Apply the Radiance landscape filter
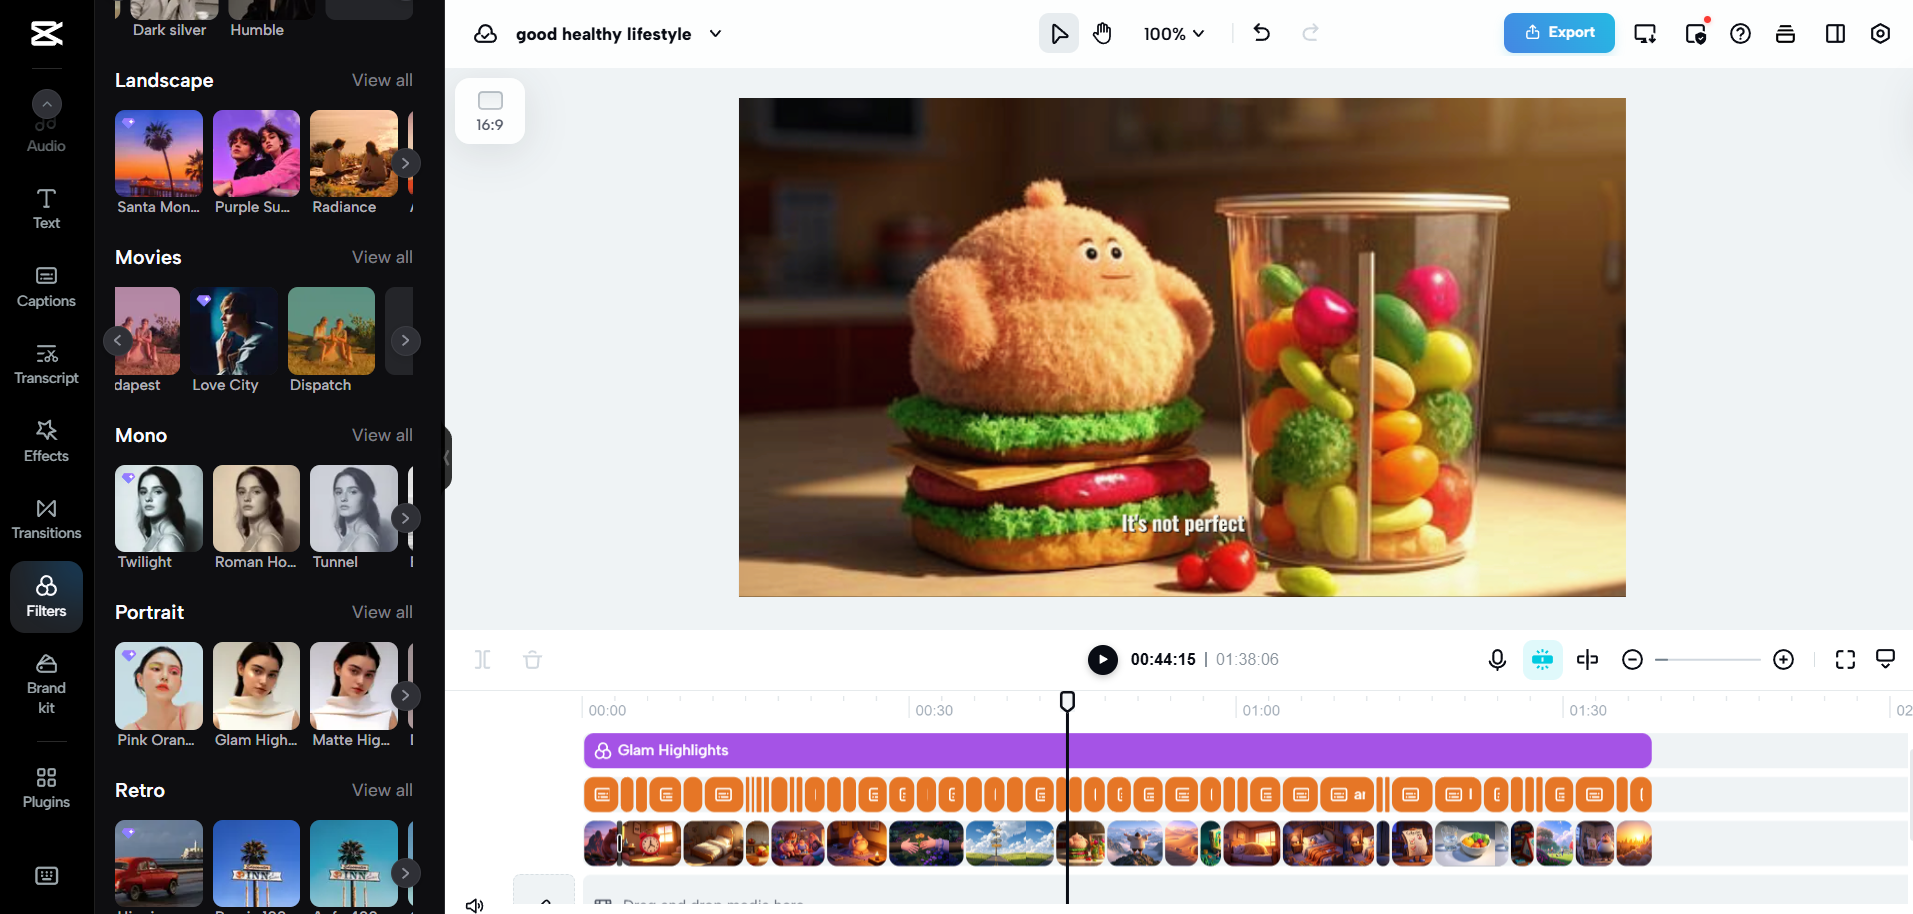The image size is (1913, 914). coord(354,153)
